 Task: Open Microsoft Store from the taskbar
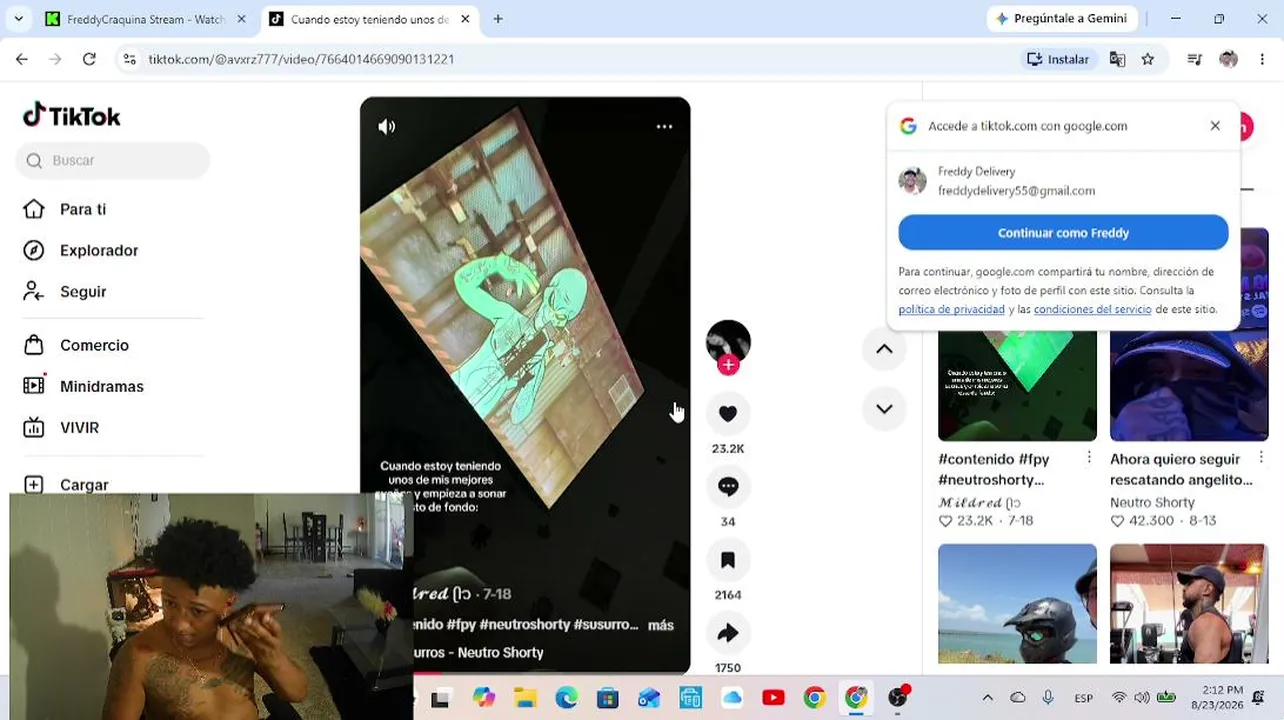pos(607,698)
